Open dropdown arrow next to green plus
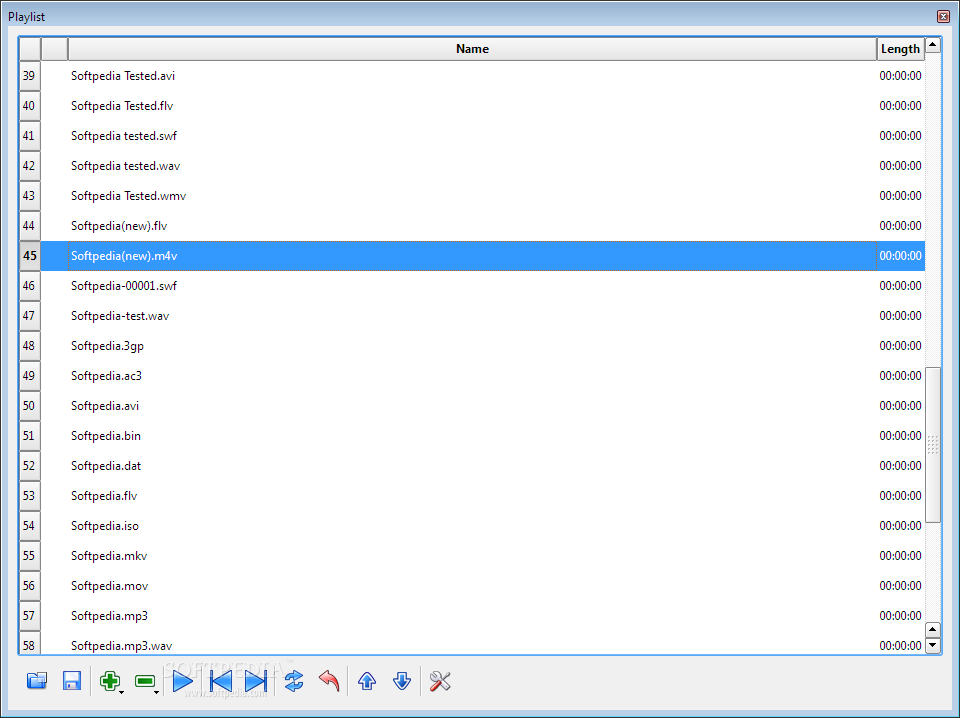The width and height of the screenshot is (960, 718). pos(122,692)
